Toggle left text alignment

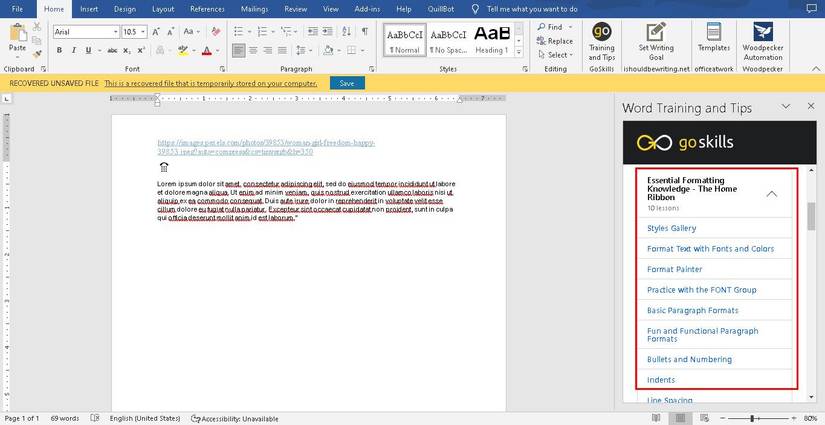click(x=238, y=50)
